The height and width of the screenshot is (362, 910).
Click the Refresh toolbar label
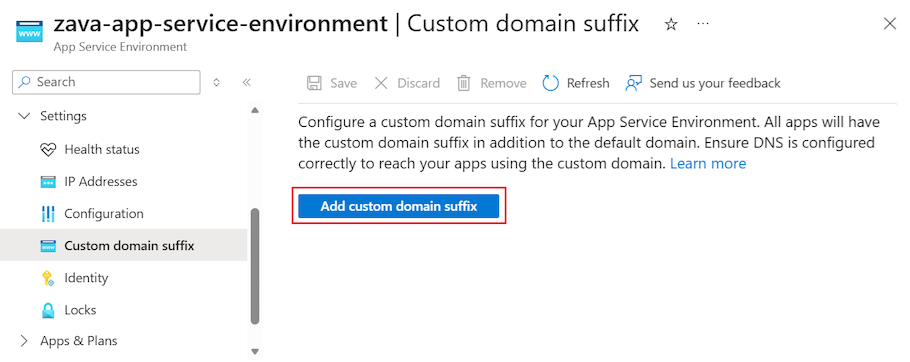(588, 83)
